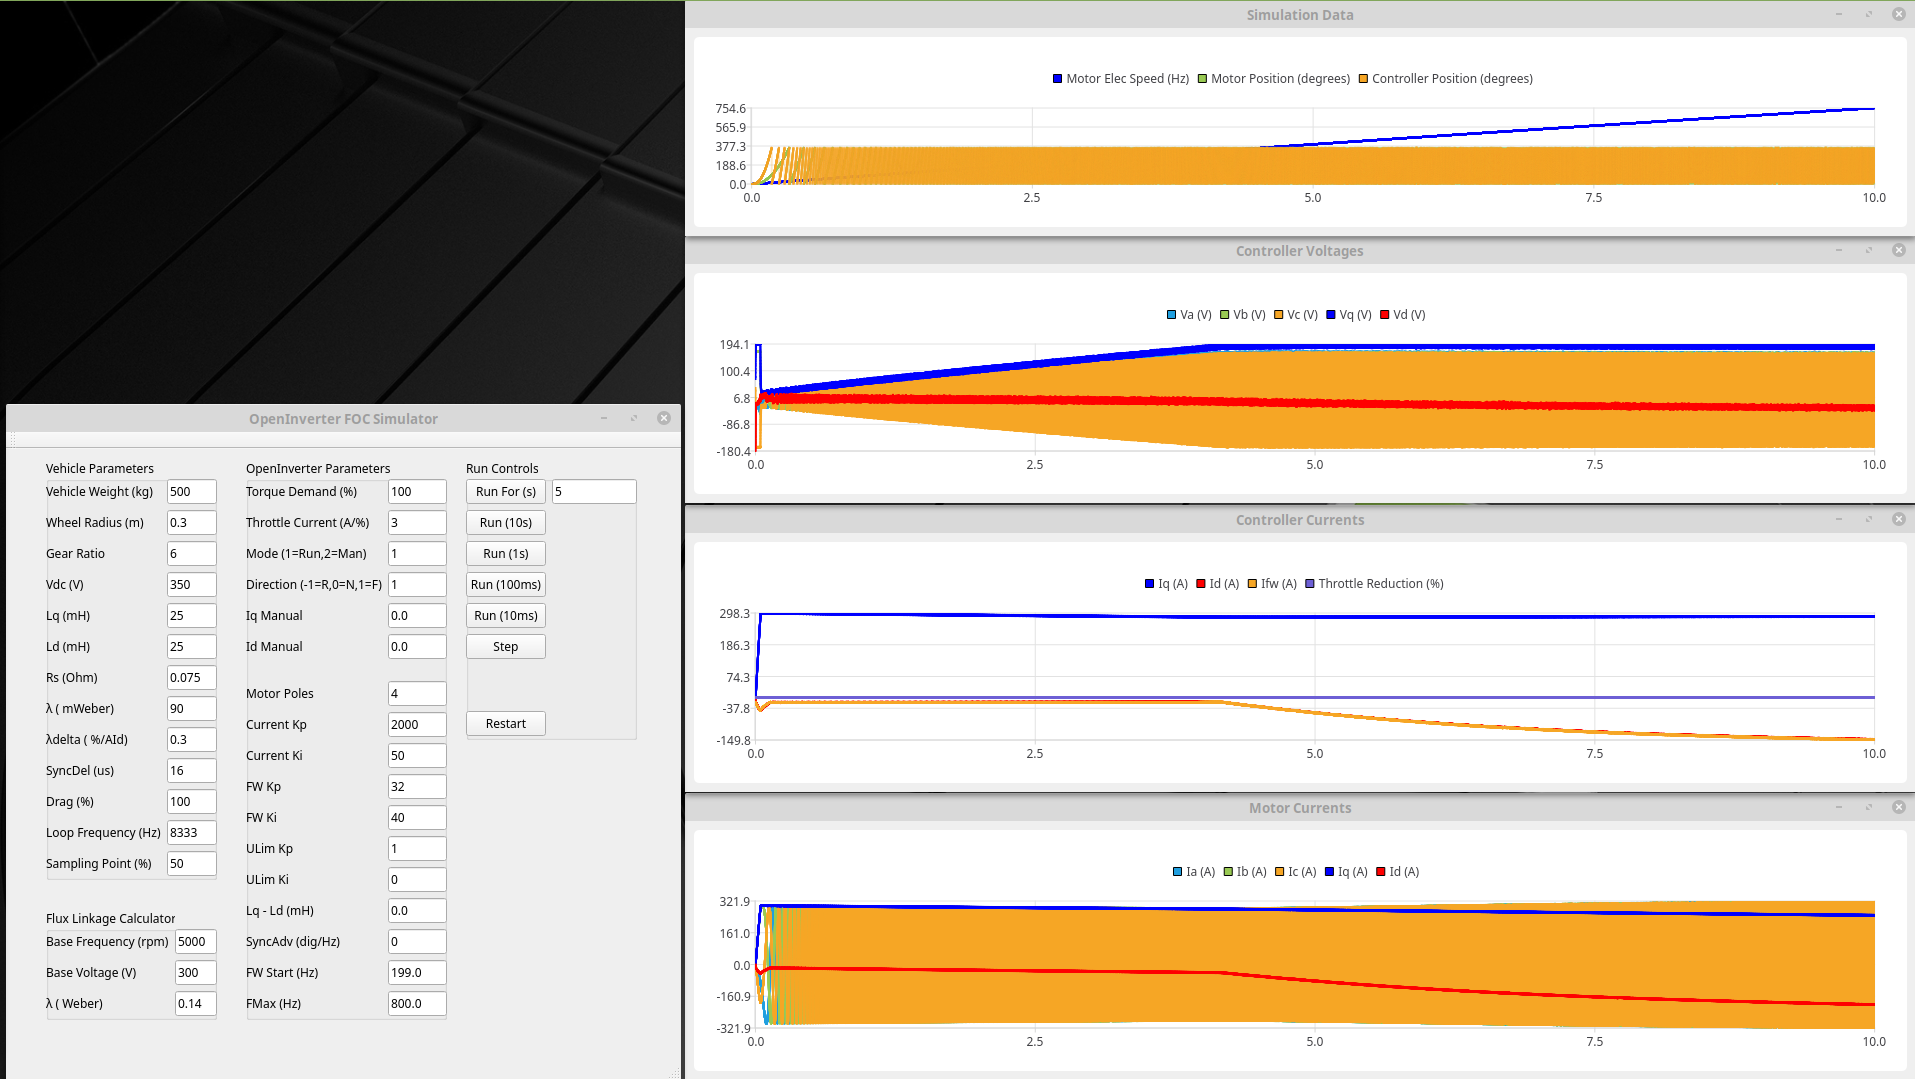Focus the Run For seconds input box
This screenshot has height=1079, width=1915.
tap(593, 492)
